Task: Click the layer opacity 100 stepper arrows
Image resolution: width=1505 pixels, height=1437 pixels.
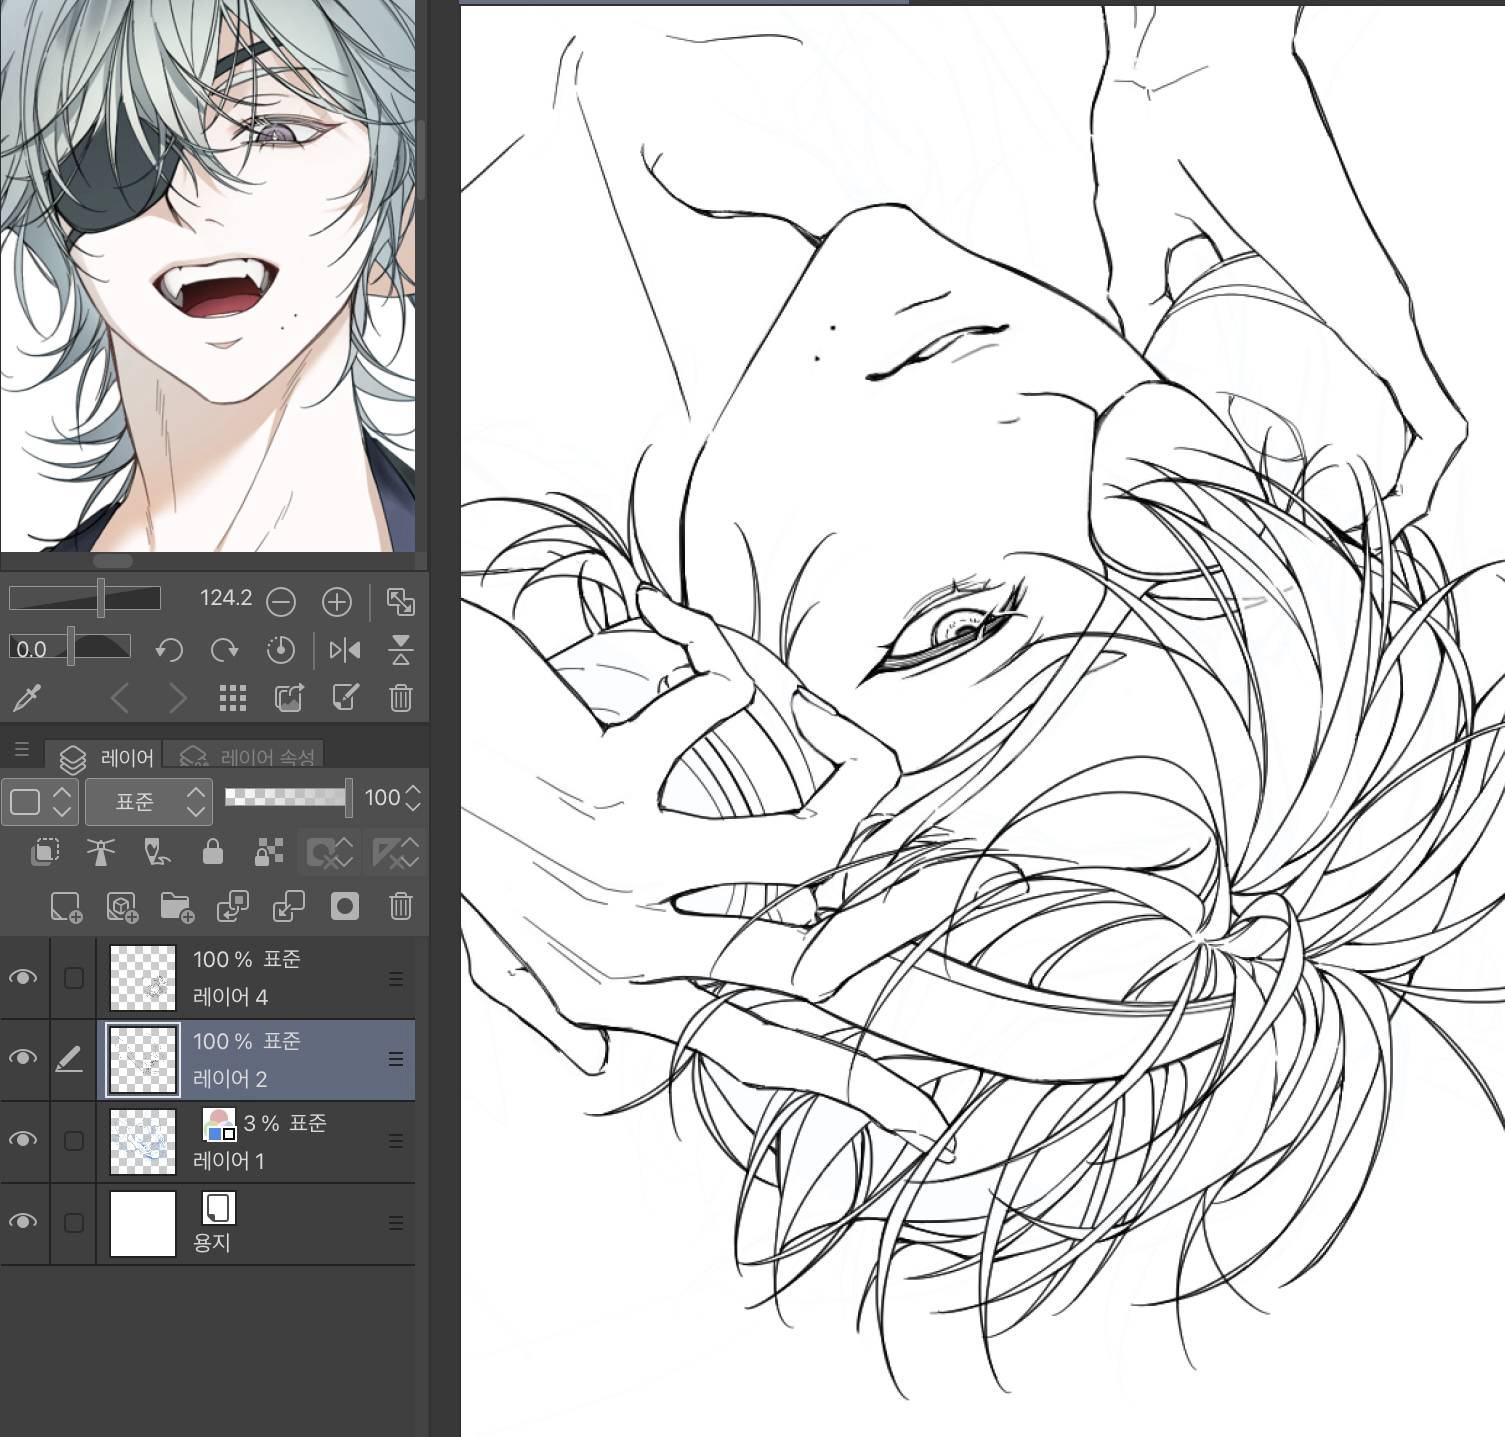Action: point(413,798)
